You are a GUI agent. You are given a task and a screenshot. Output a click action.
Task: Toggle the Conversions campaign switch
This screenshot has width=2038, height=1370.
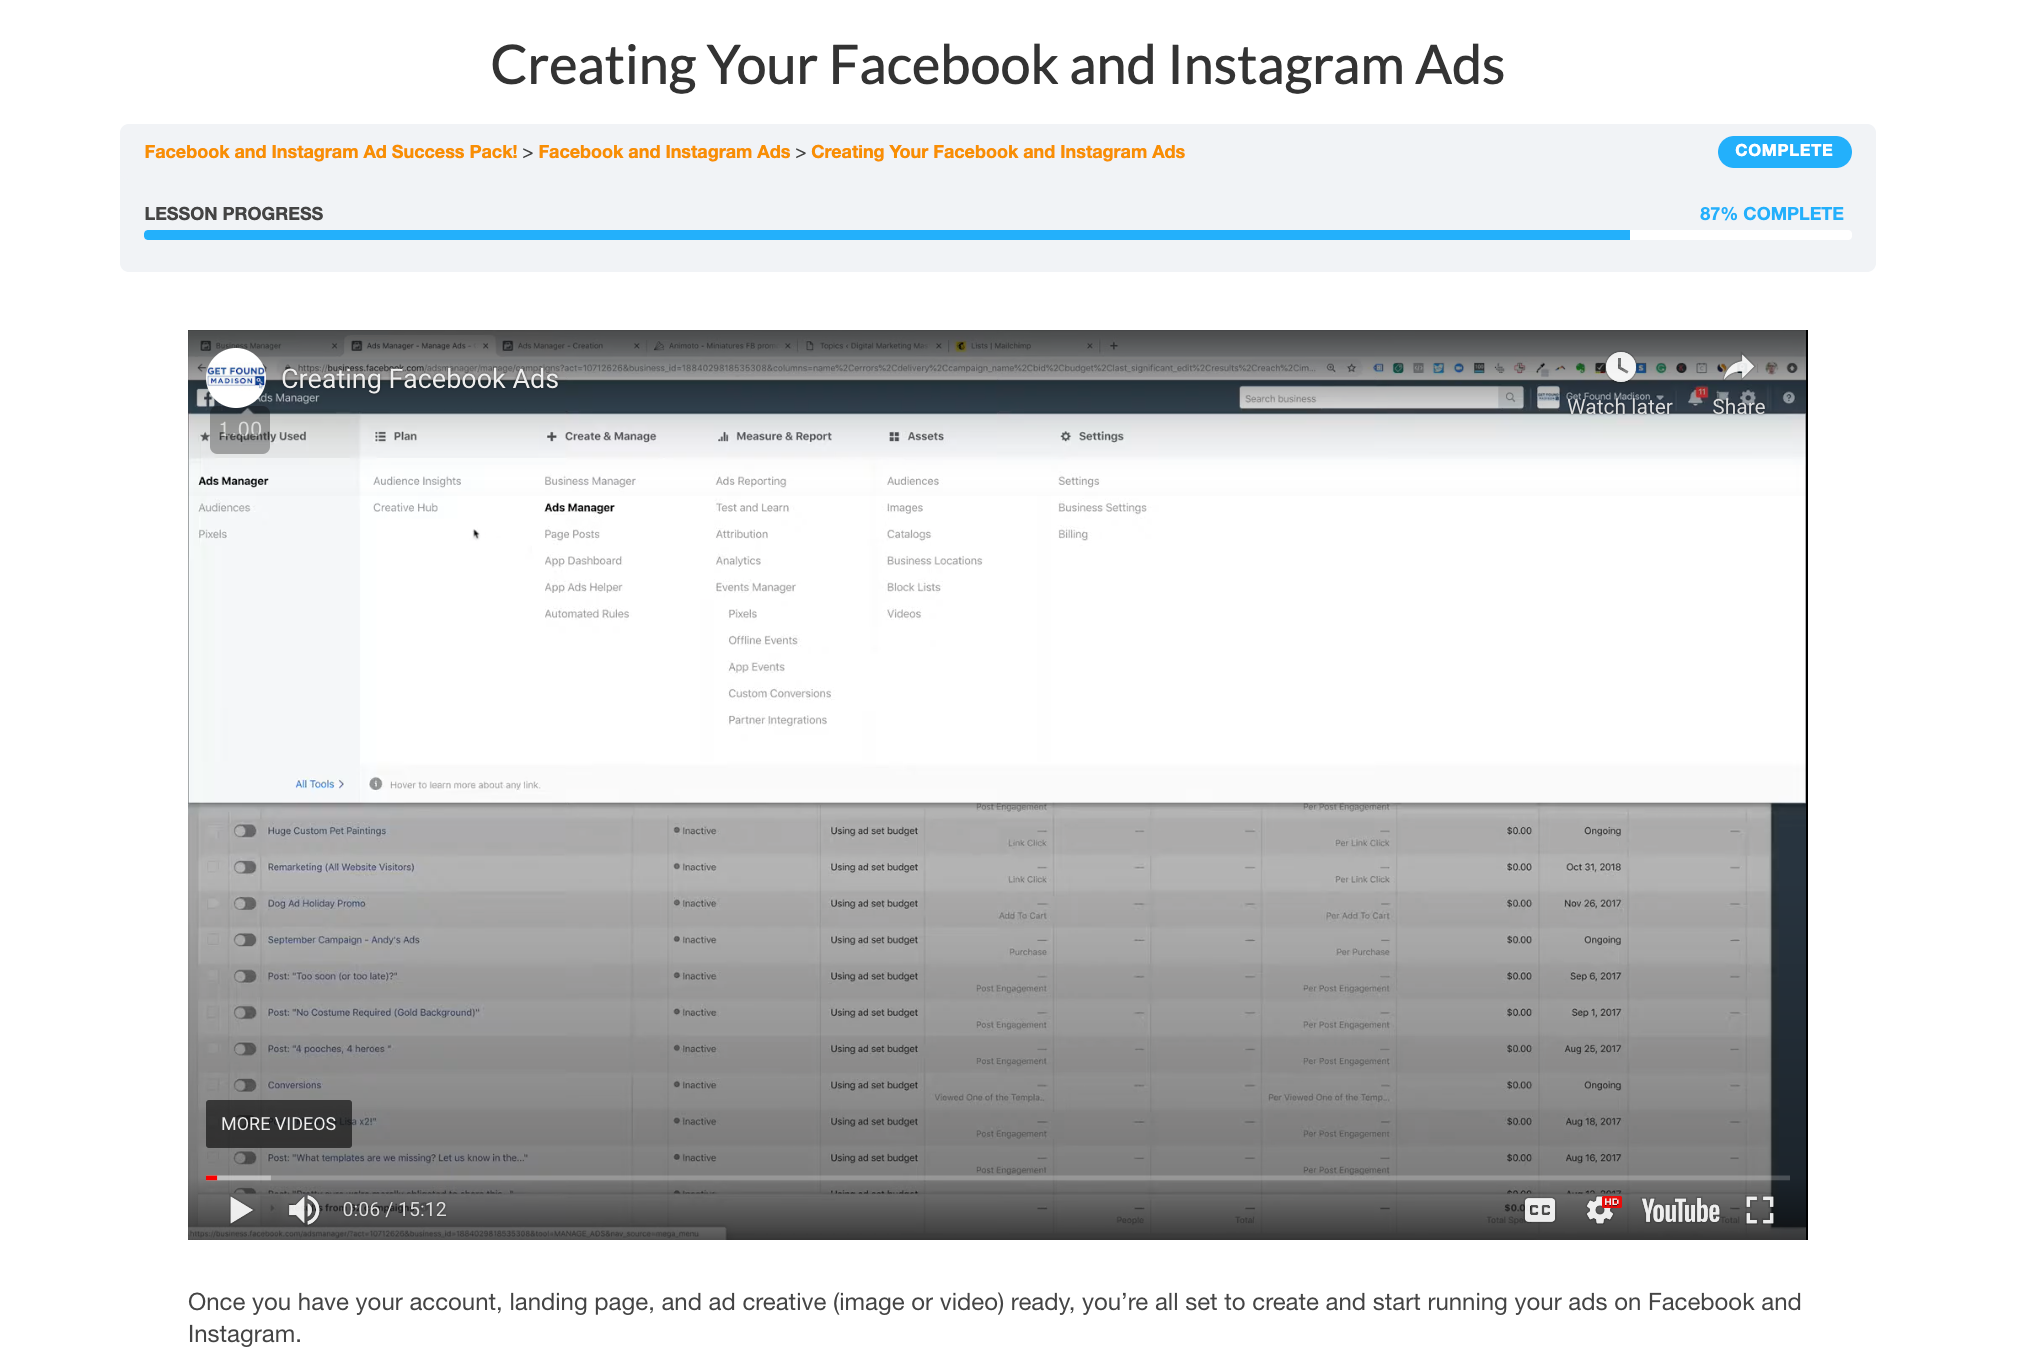pyautogui.click(x=245, y=1085)
